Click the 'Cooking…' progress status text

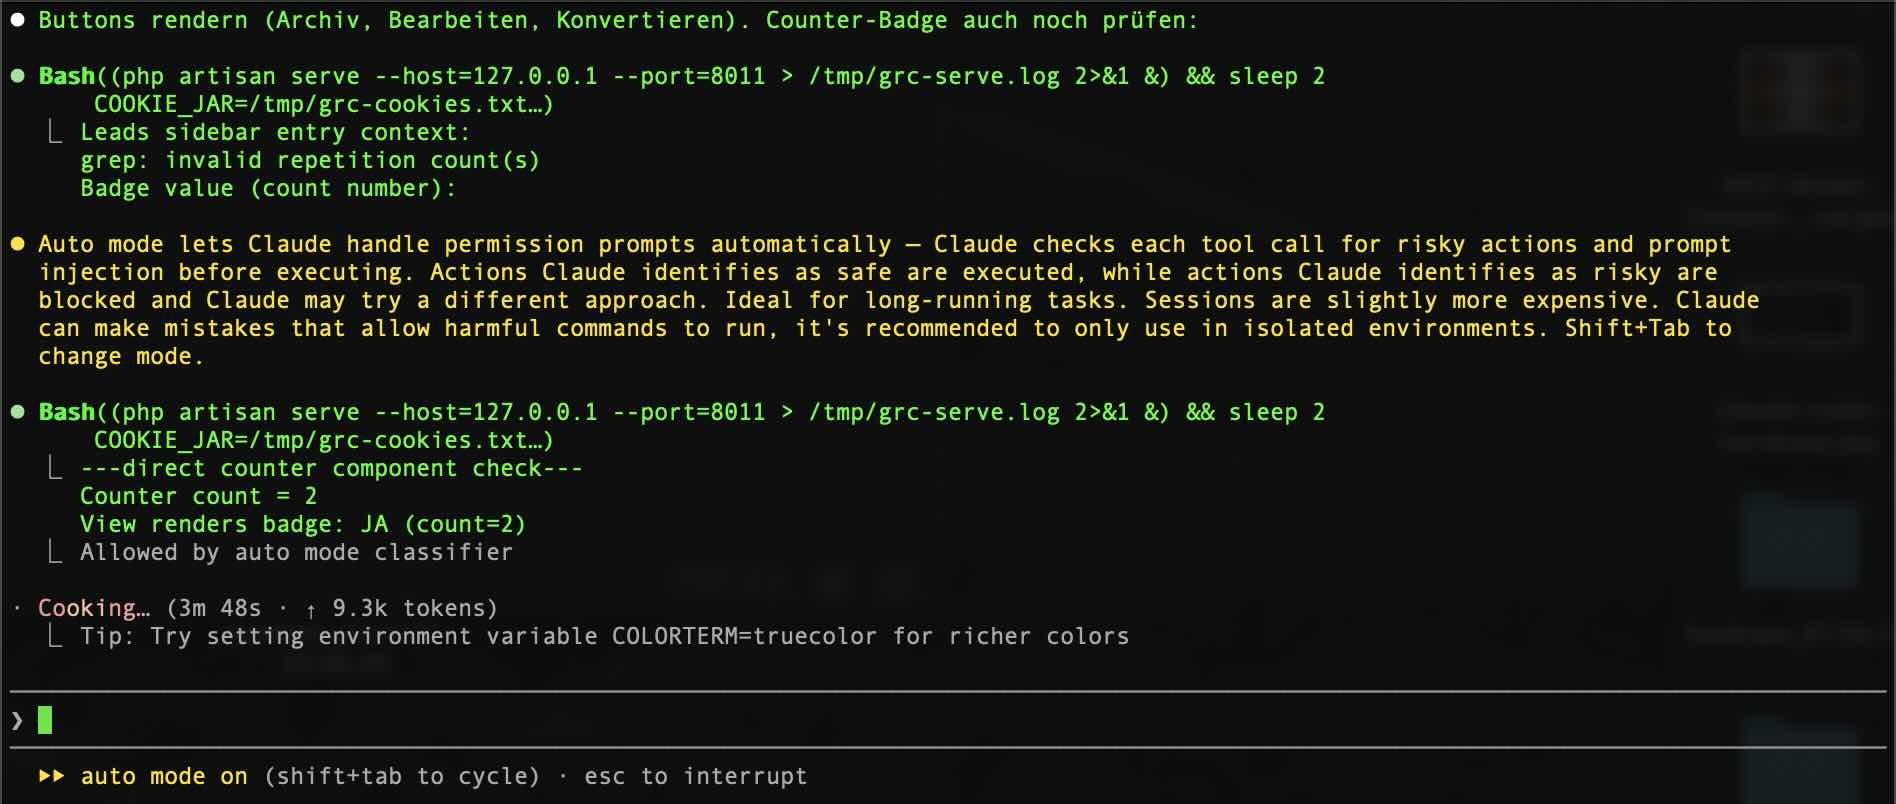[94, 609]
